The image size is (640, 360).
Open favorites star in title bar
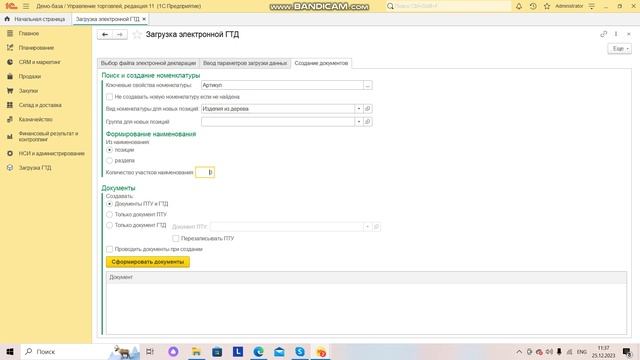pyautogui.click(x=547, y=6)
